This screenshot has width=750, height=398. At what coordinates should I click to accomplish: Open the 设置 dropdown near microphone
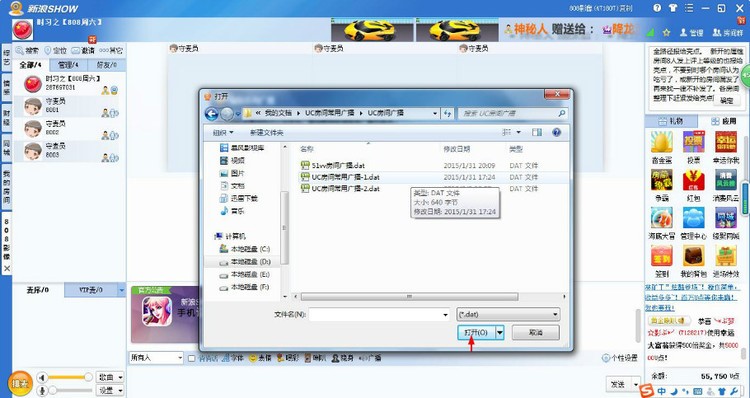(x=110, y=390)
